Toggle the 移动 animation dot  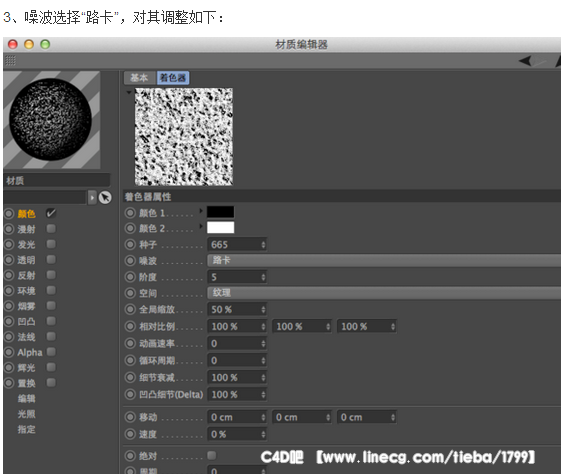tap(130, 417)
